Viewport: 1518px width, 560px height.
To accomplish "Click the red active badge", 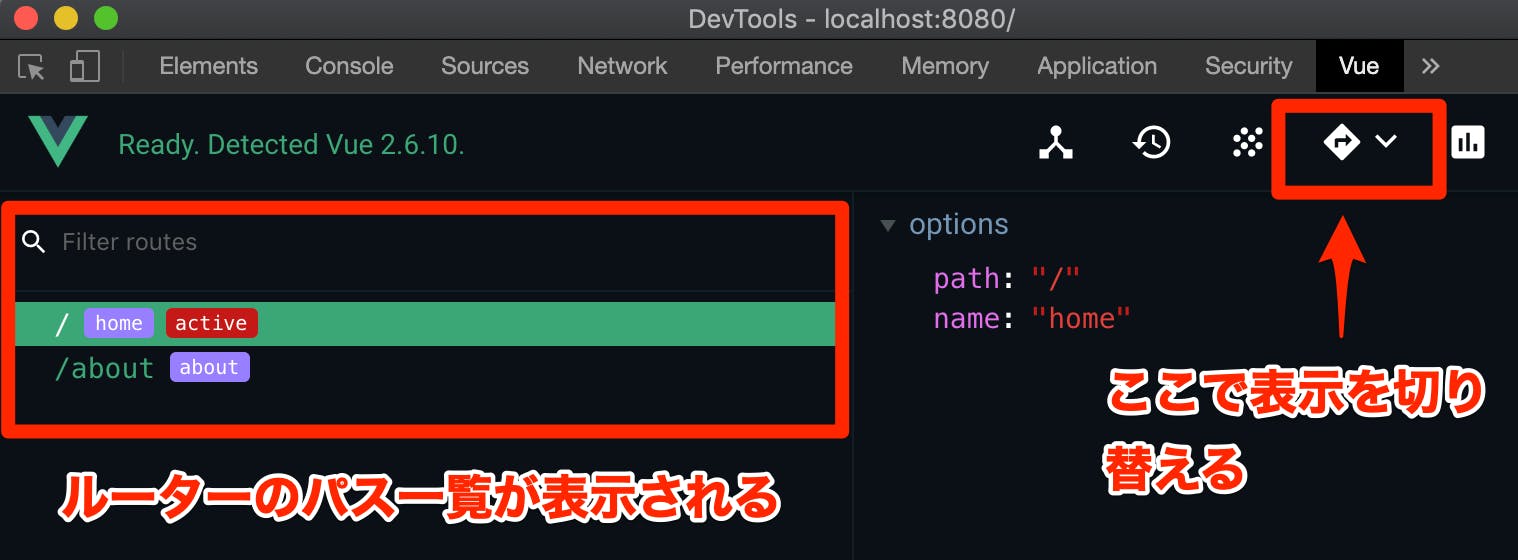I will tap(212, 323).
